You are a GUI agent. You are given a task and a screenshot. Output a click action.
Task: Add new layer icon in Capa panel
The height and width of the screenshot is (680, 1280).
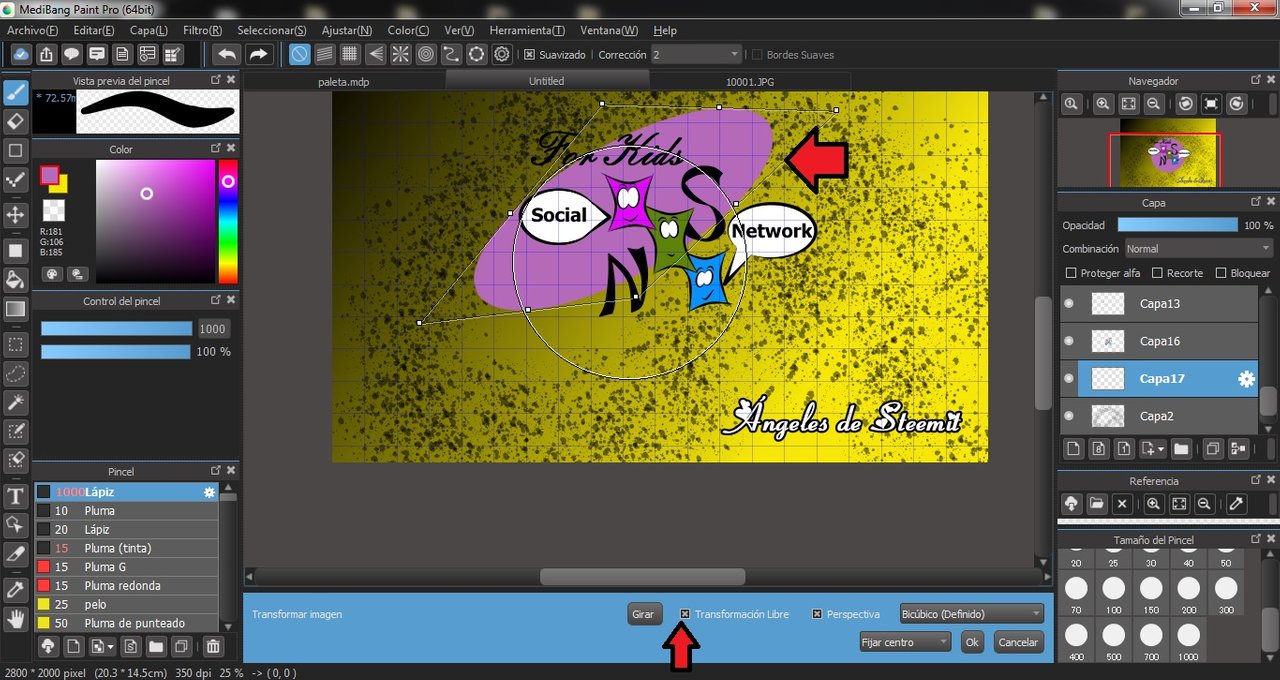click(1072, 449)
